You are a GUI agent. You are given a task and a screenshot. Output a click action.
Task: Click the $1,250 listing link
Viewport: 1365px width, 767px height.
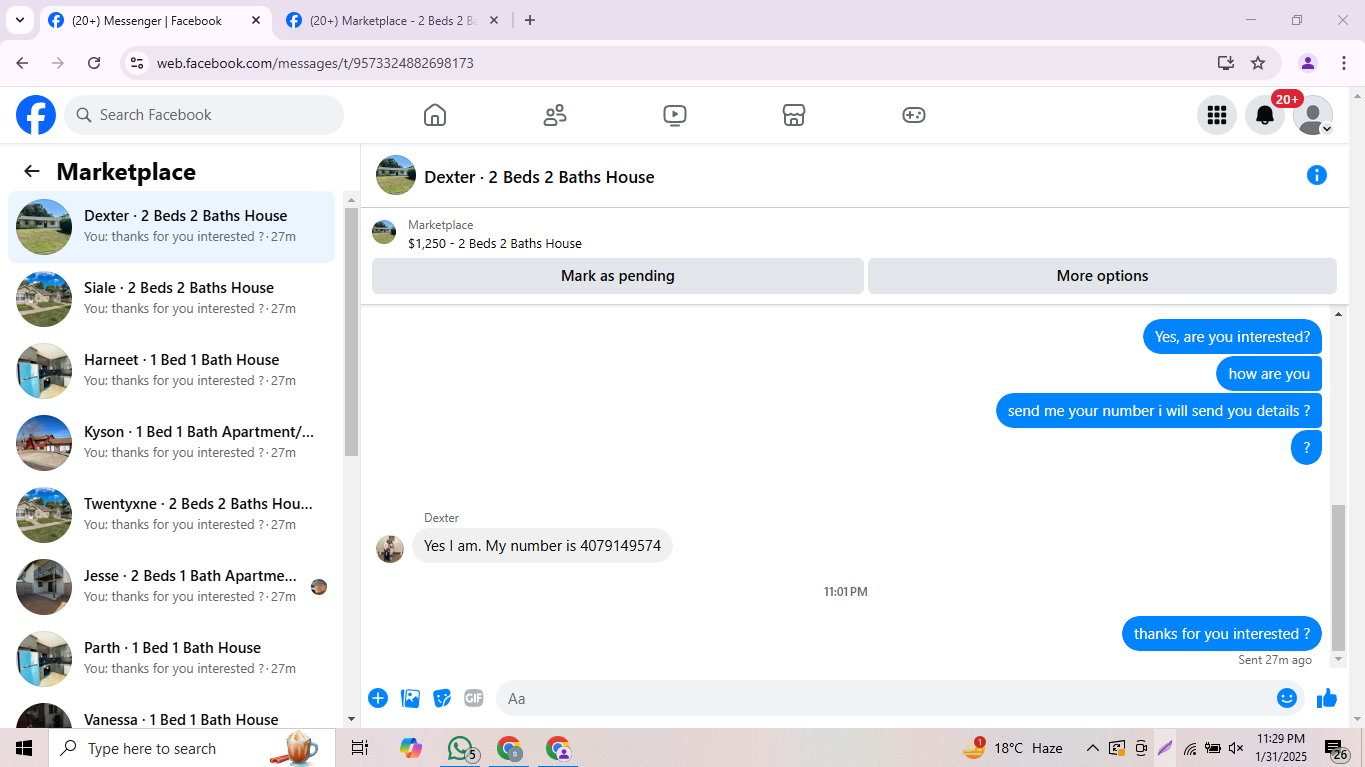(495, 243)
